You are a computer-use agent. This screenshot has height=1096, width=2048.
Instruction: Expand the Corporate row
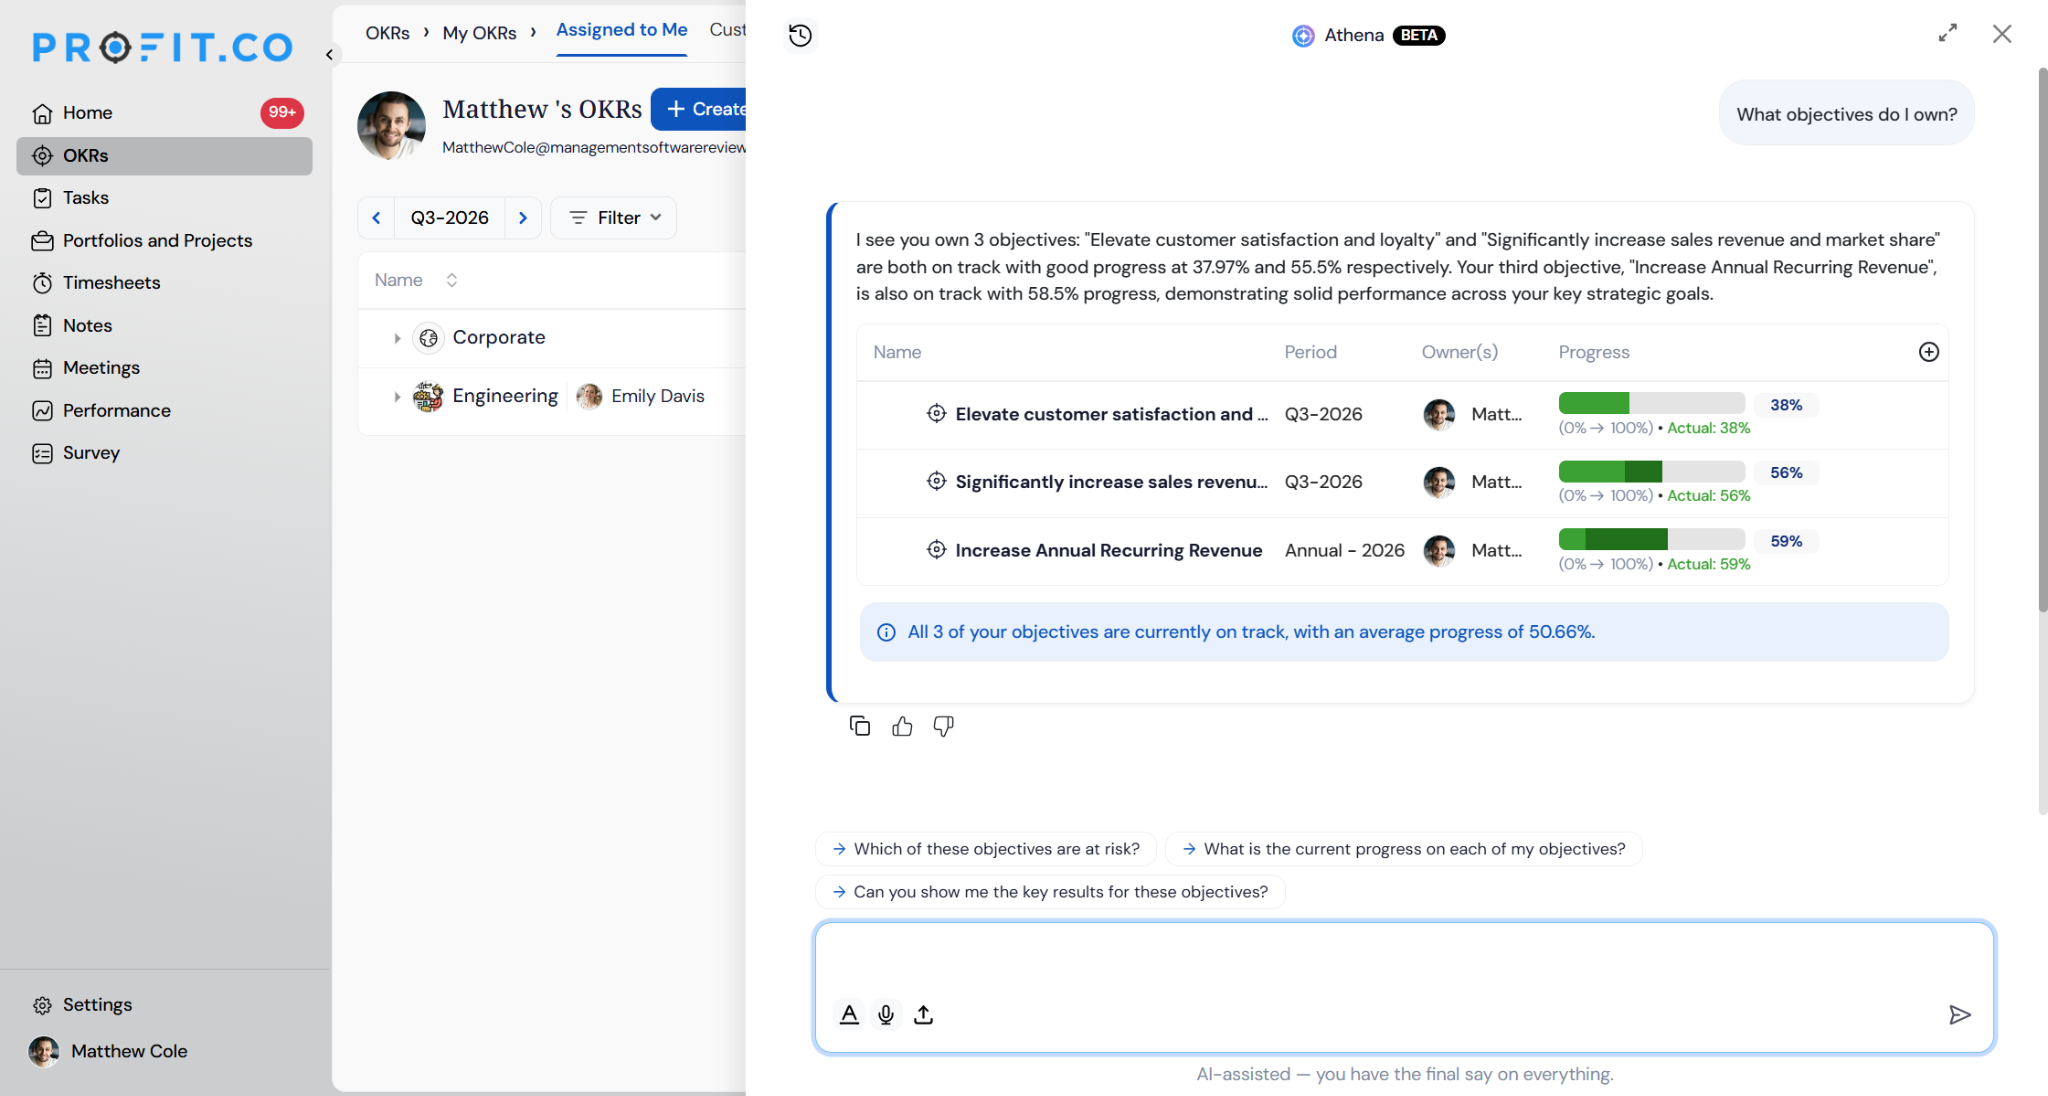point(397,338)
